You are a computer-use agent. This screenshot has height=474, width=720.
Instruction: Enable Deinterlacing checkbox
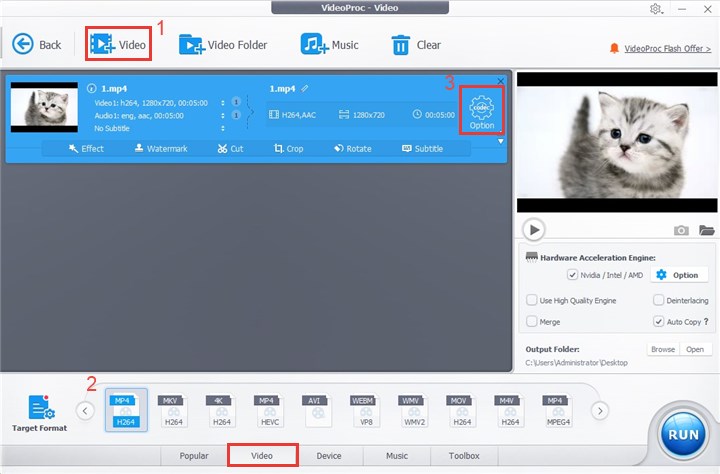658,300
